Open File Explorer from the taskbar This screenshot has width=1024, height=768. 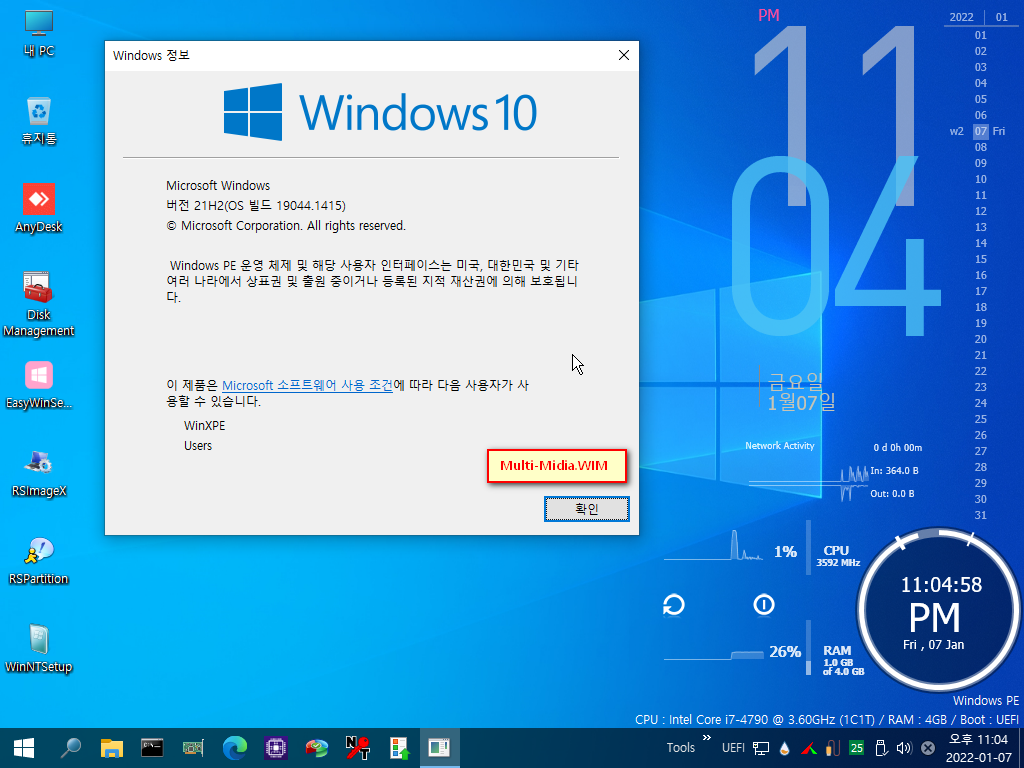[x=112, y=748]
